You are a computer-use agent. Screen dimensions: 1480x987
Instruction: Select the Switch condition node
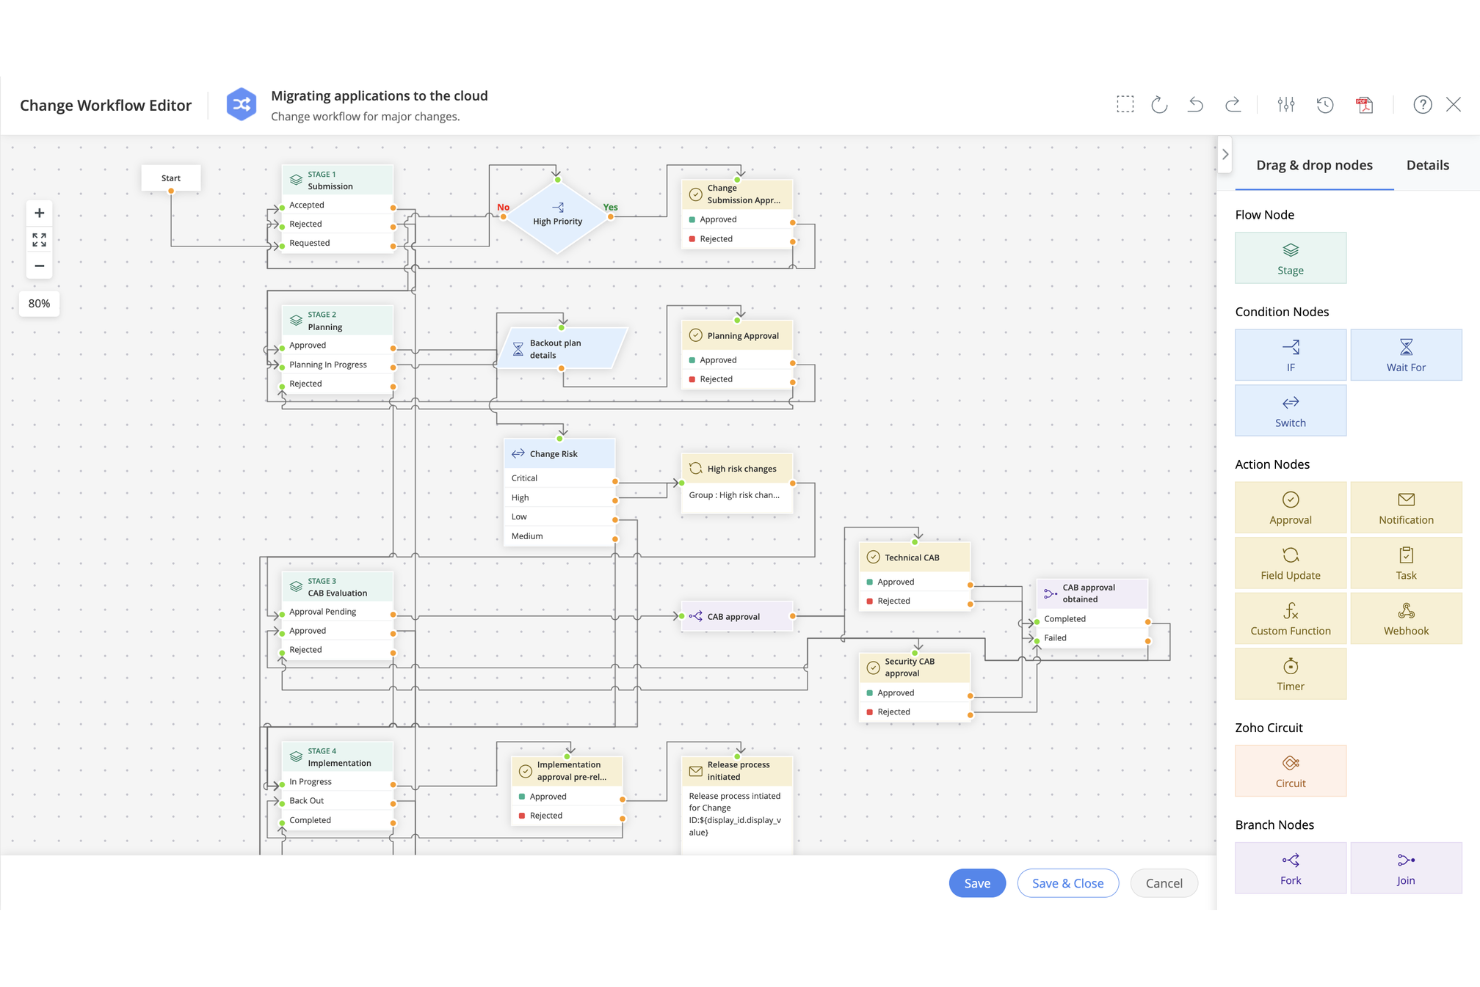(1290, 409)
